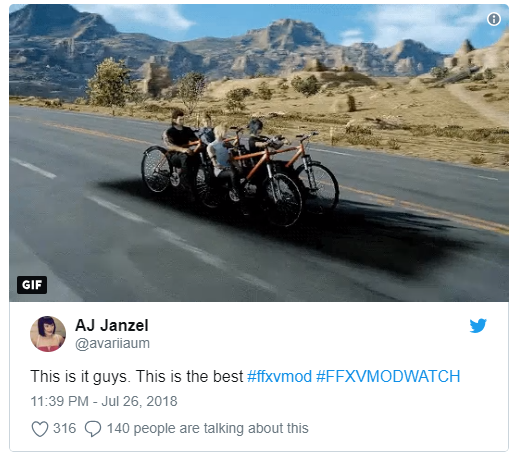Click the AJ Janzel display name
This screenshot has height=457, width=517.
coord(112,325)
